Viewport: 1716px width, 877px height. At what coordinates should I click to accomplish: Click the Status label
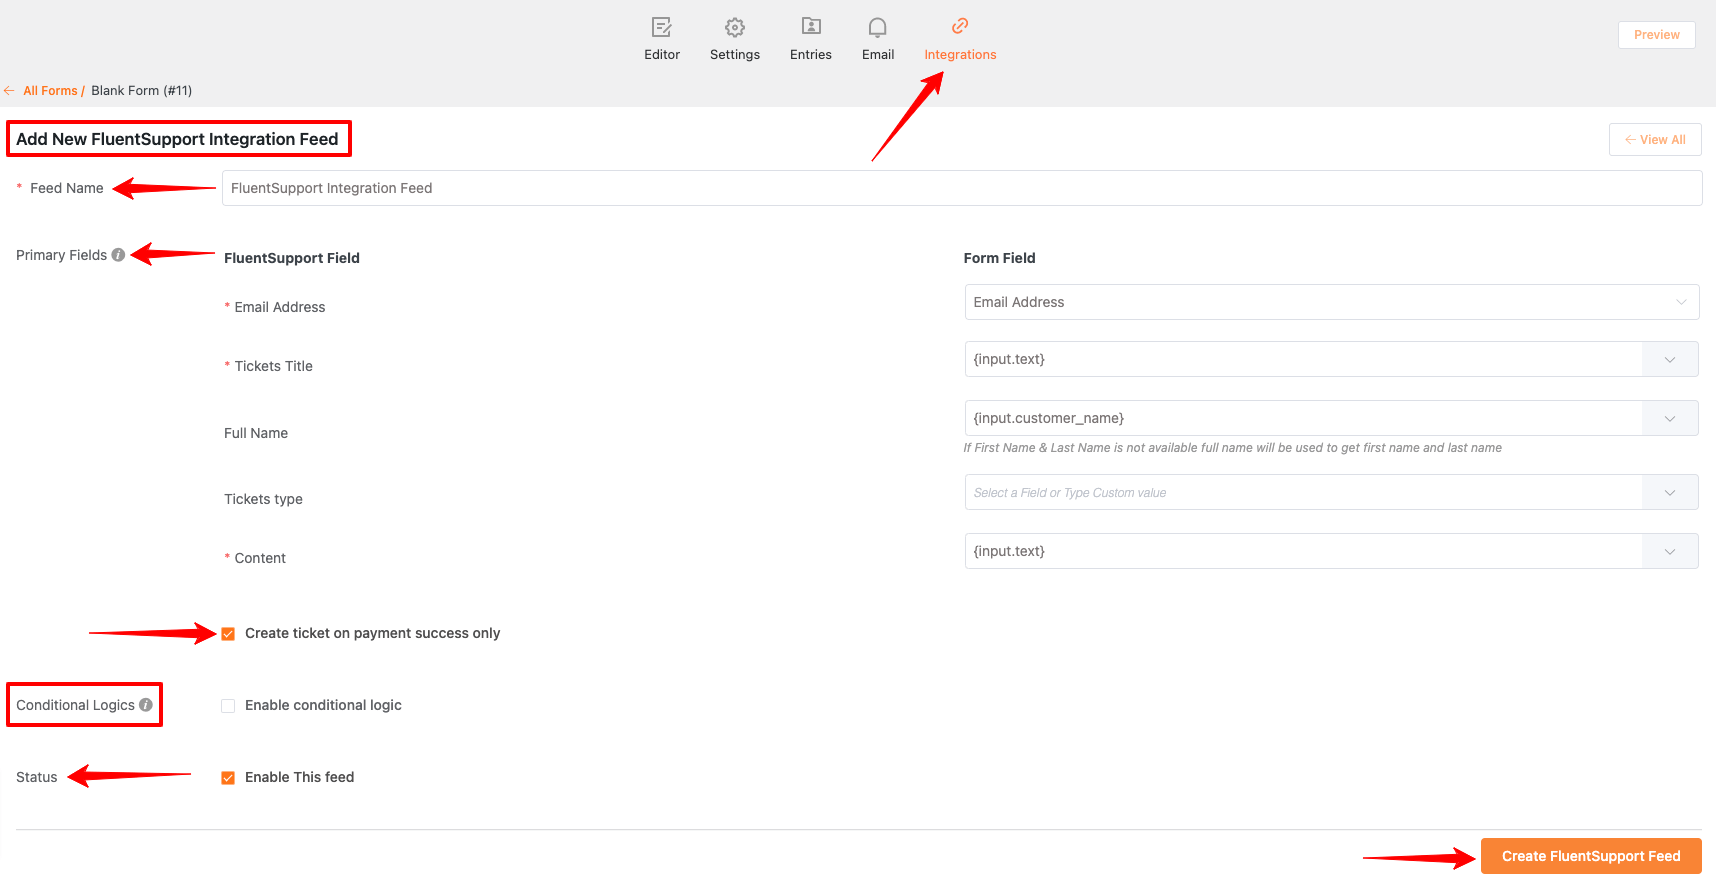37,777
